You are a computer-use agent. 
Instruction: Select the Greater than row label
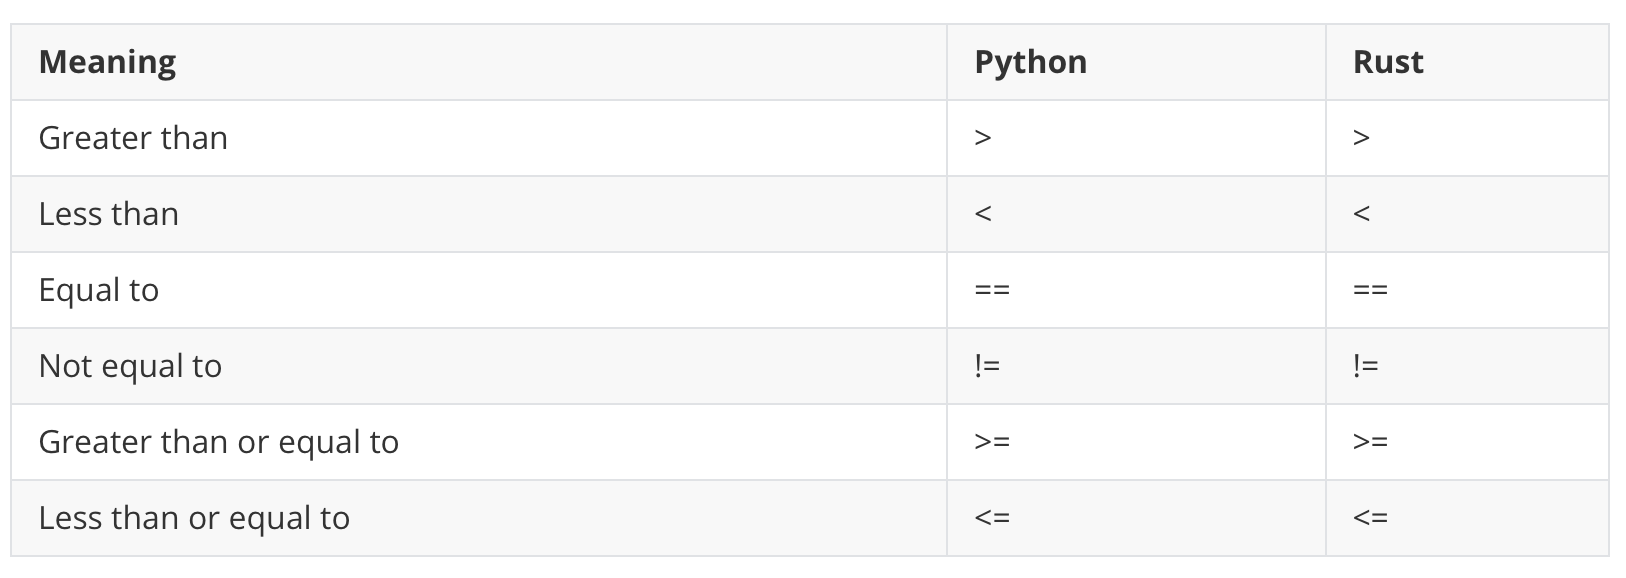[x=133, y=138]
